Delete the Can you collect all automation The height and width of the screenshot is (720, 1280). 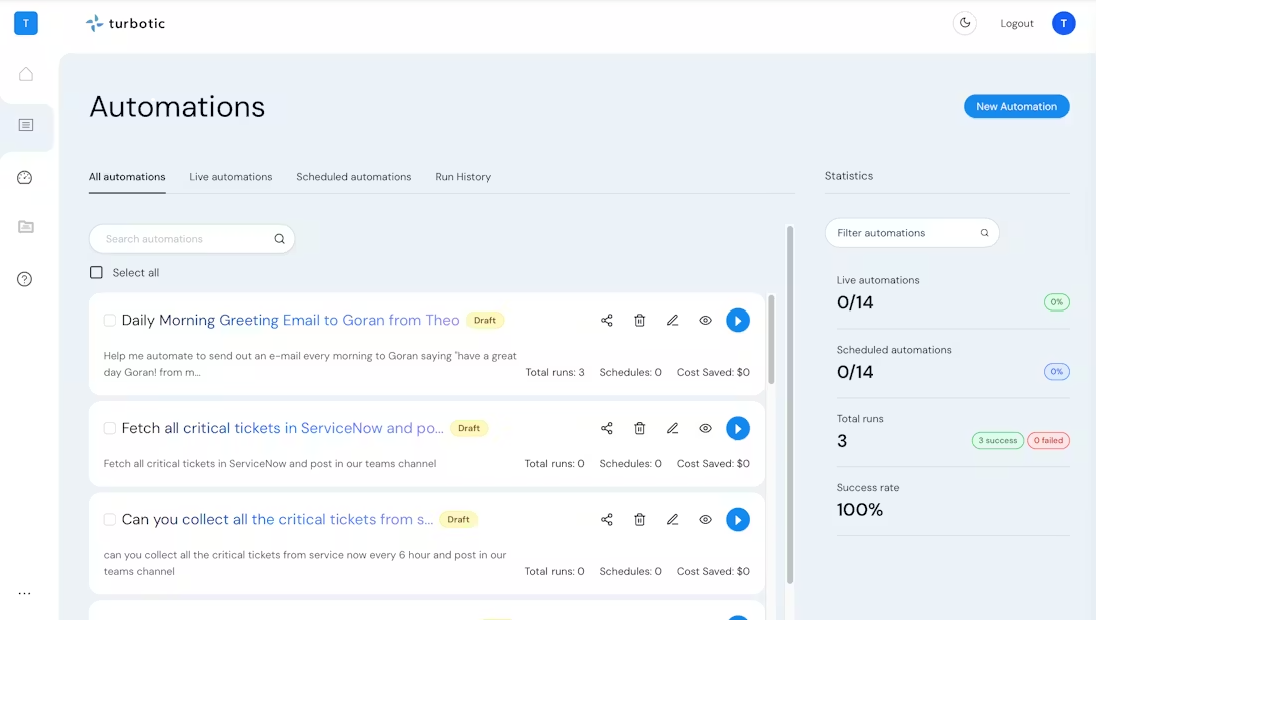[x=640, y=520]
